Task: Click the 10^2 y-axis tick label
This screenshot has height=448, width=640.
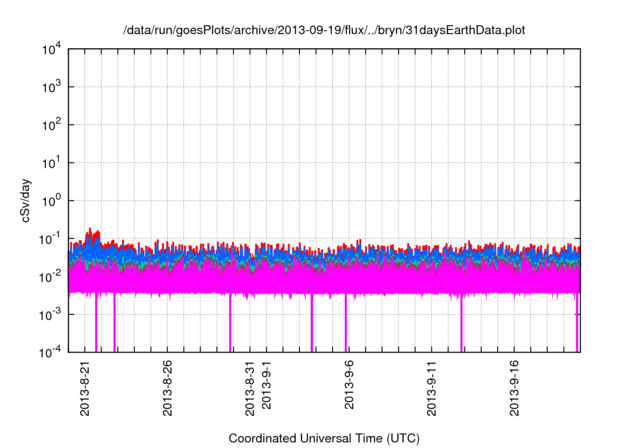Action: click(x=51, y=125)
